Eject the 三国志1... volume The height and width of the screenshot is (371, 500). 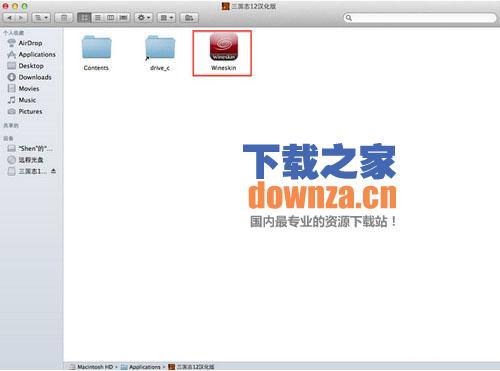(x=53, y=171)
